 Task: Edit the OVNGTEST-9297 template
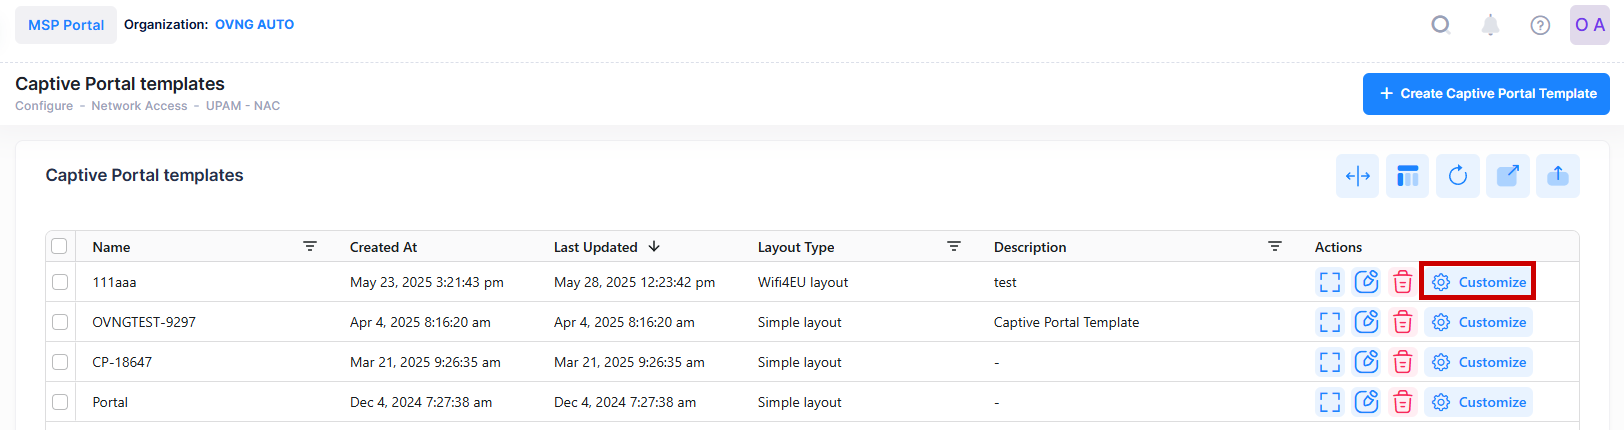pos(1366,322)
